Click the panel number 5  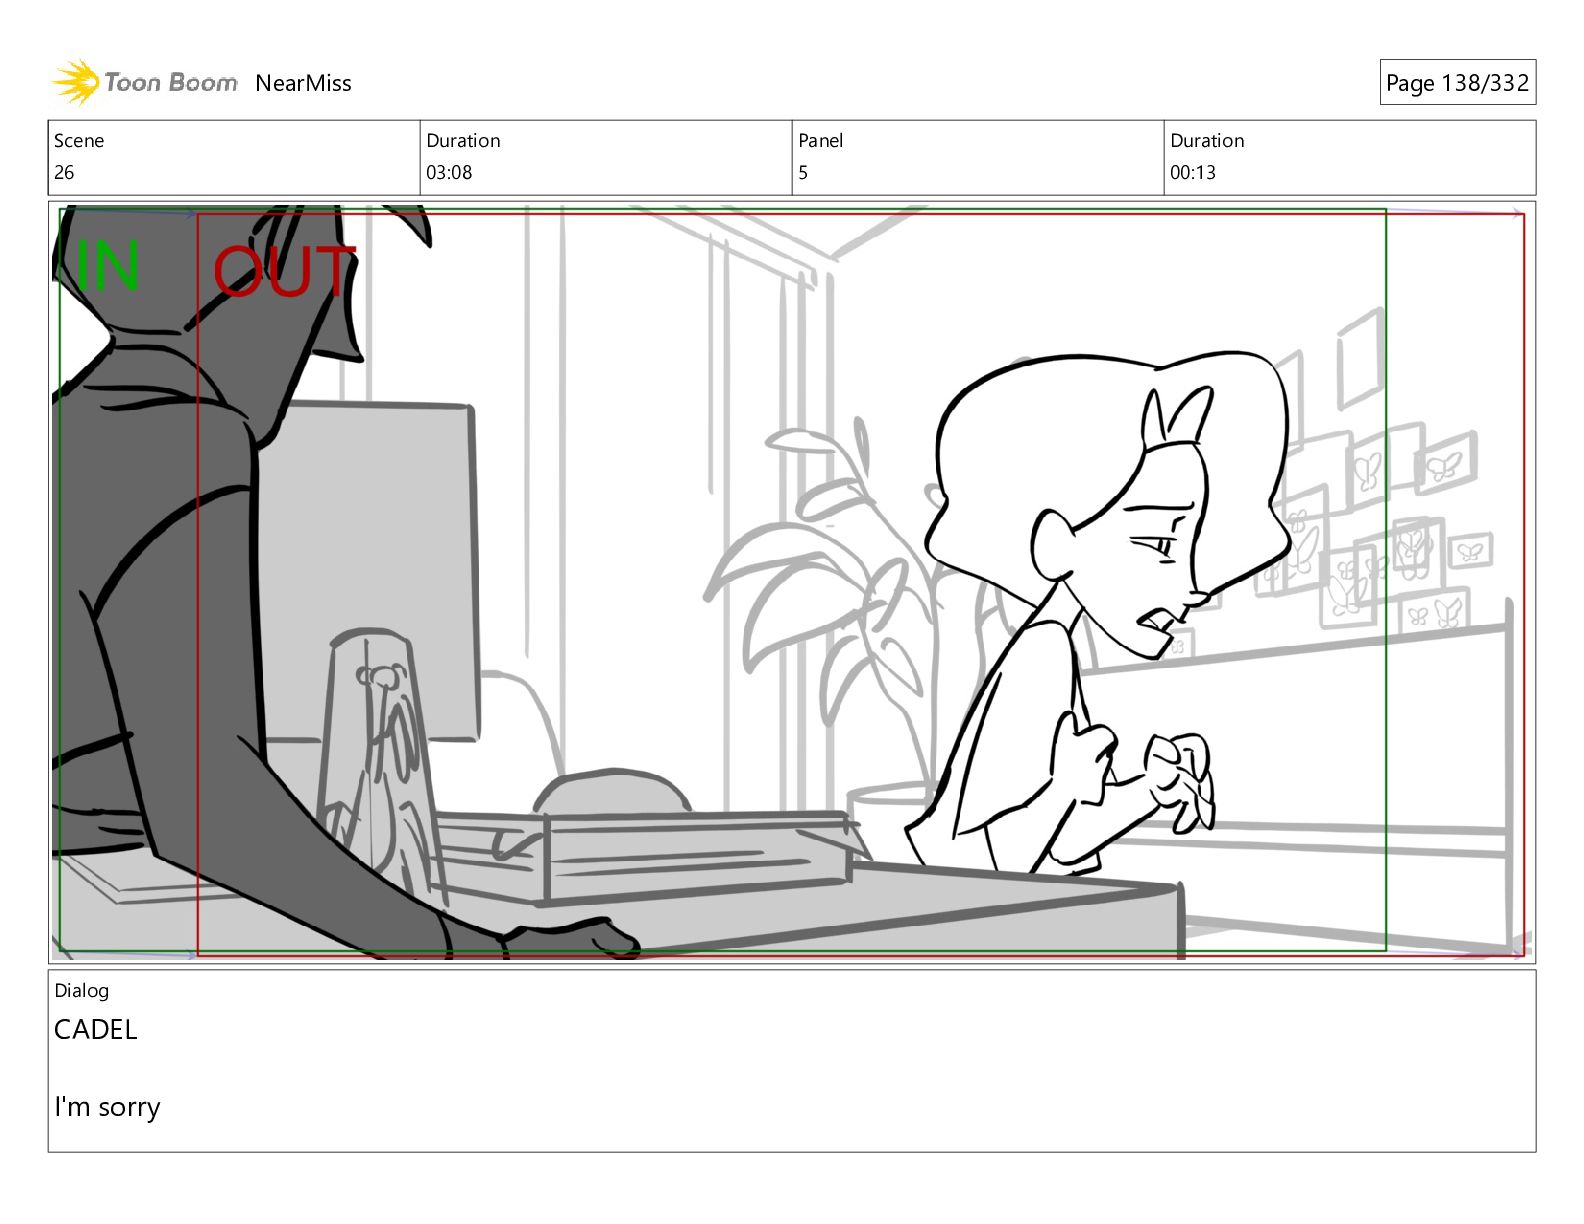(803, 172)
